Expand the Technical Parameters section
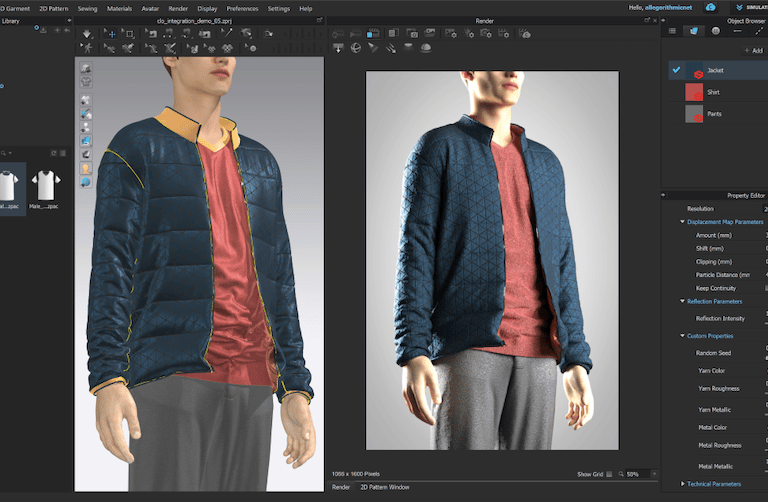This screenshot has height=502, width=768. [683, 484]
